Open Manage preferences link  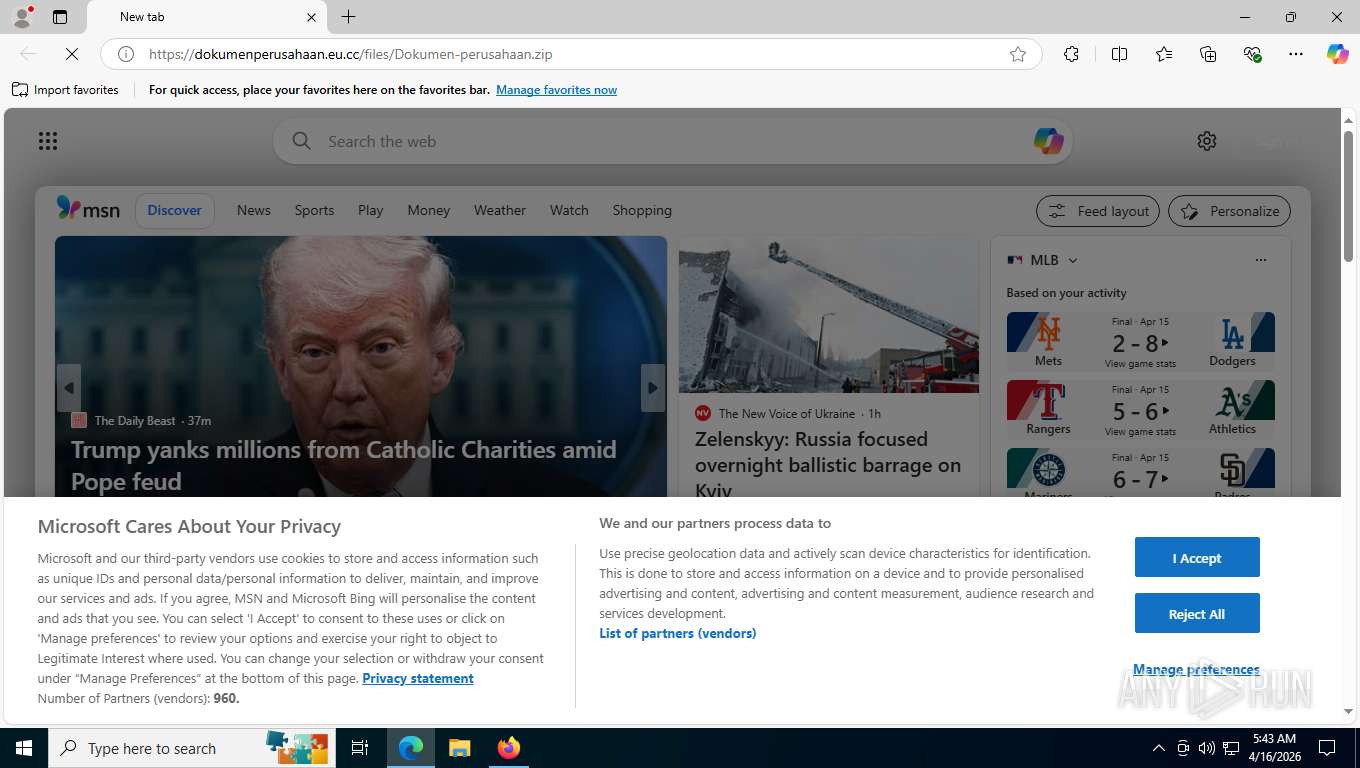click(1196, 669)
